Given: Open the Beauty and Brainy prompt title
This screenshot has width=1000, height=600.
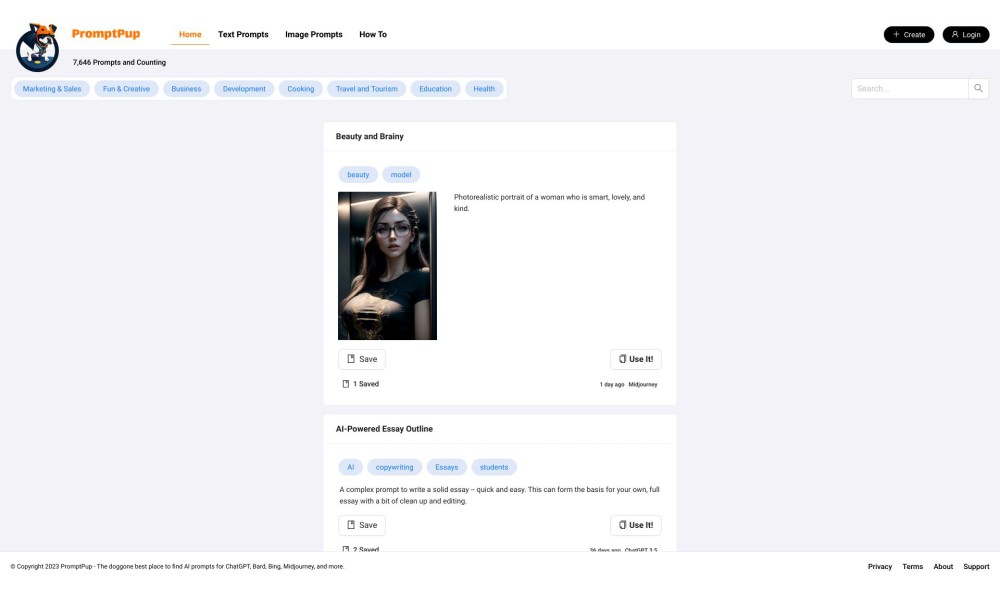Looking at the screenshot, I should [370, 136].
